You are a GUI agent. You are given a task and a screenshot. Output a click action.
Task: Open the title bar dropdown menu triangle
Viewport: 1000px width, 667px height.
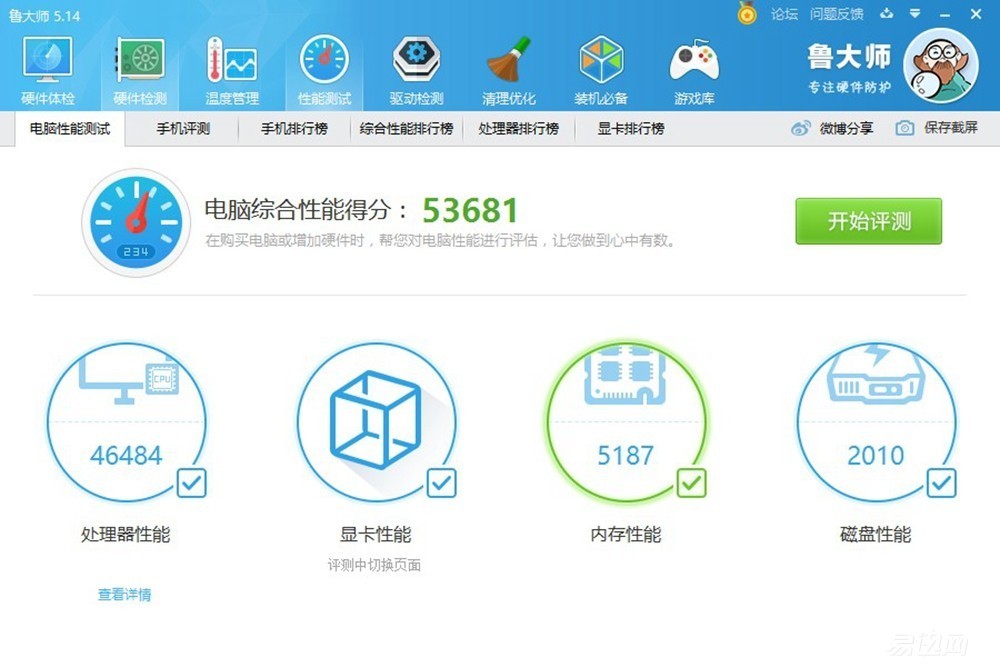[915, 13]
